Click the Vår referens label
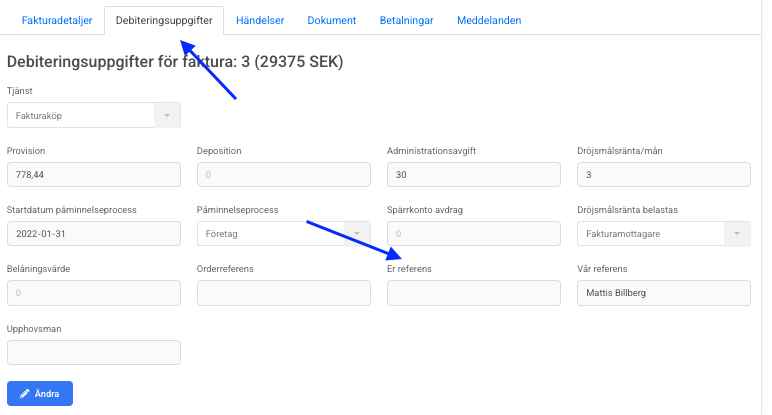This screenshot has width=772, height=415. [x=602, y=269]
